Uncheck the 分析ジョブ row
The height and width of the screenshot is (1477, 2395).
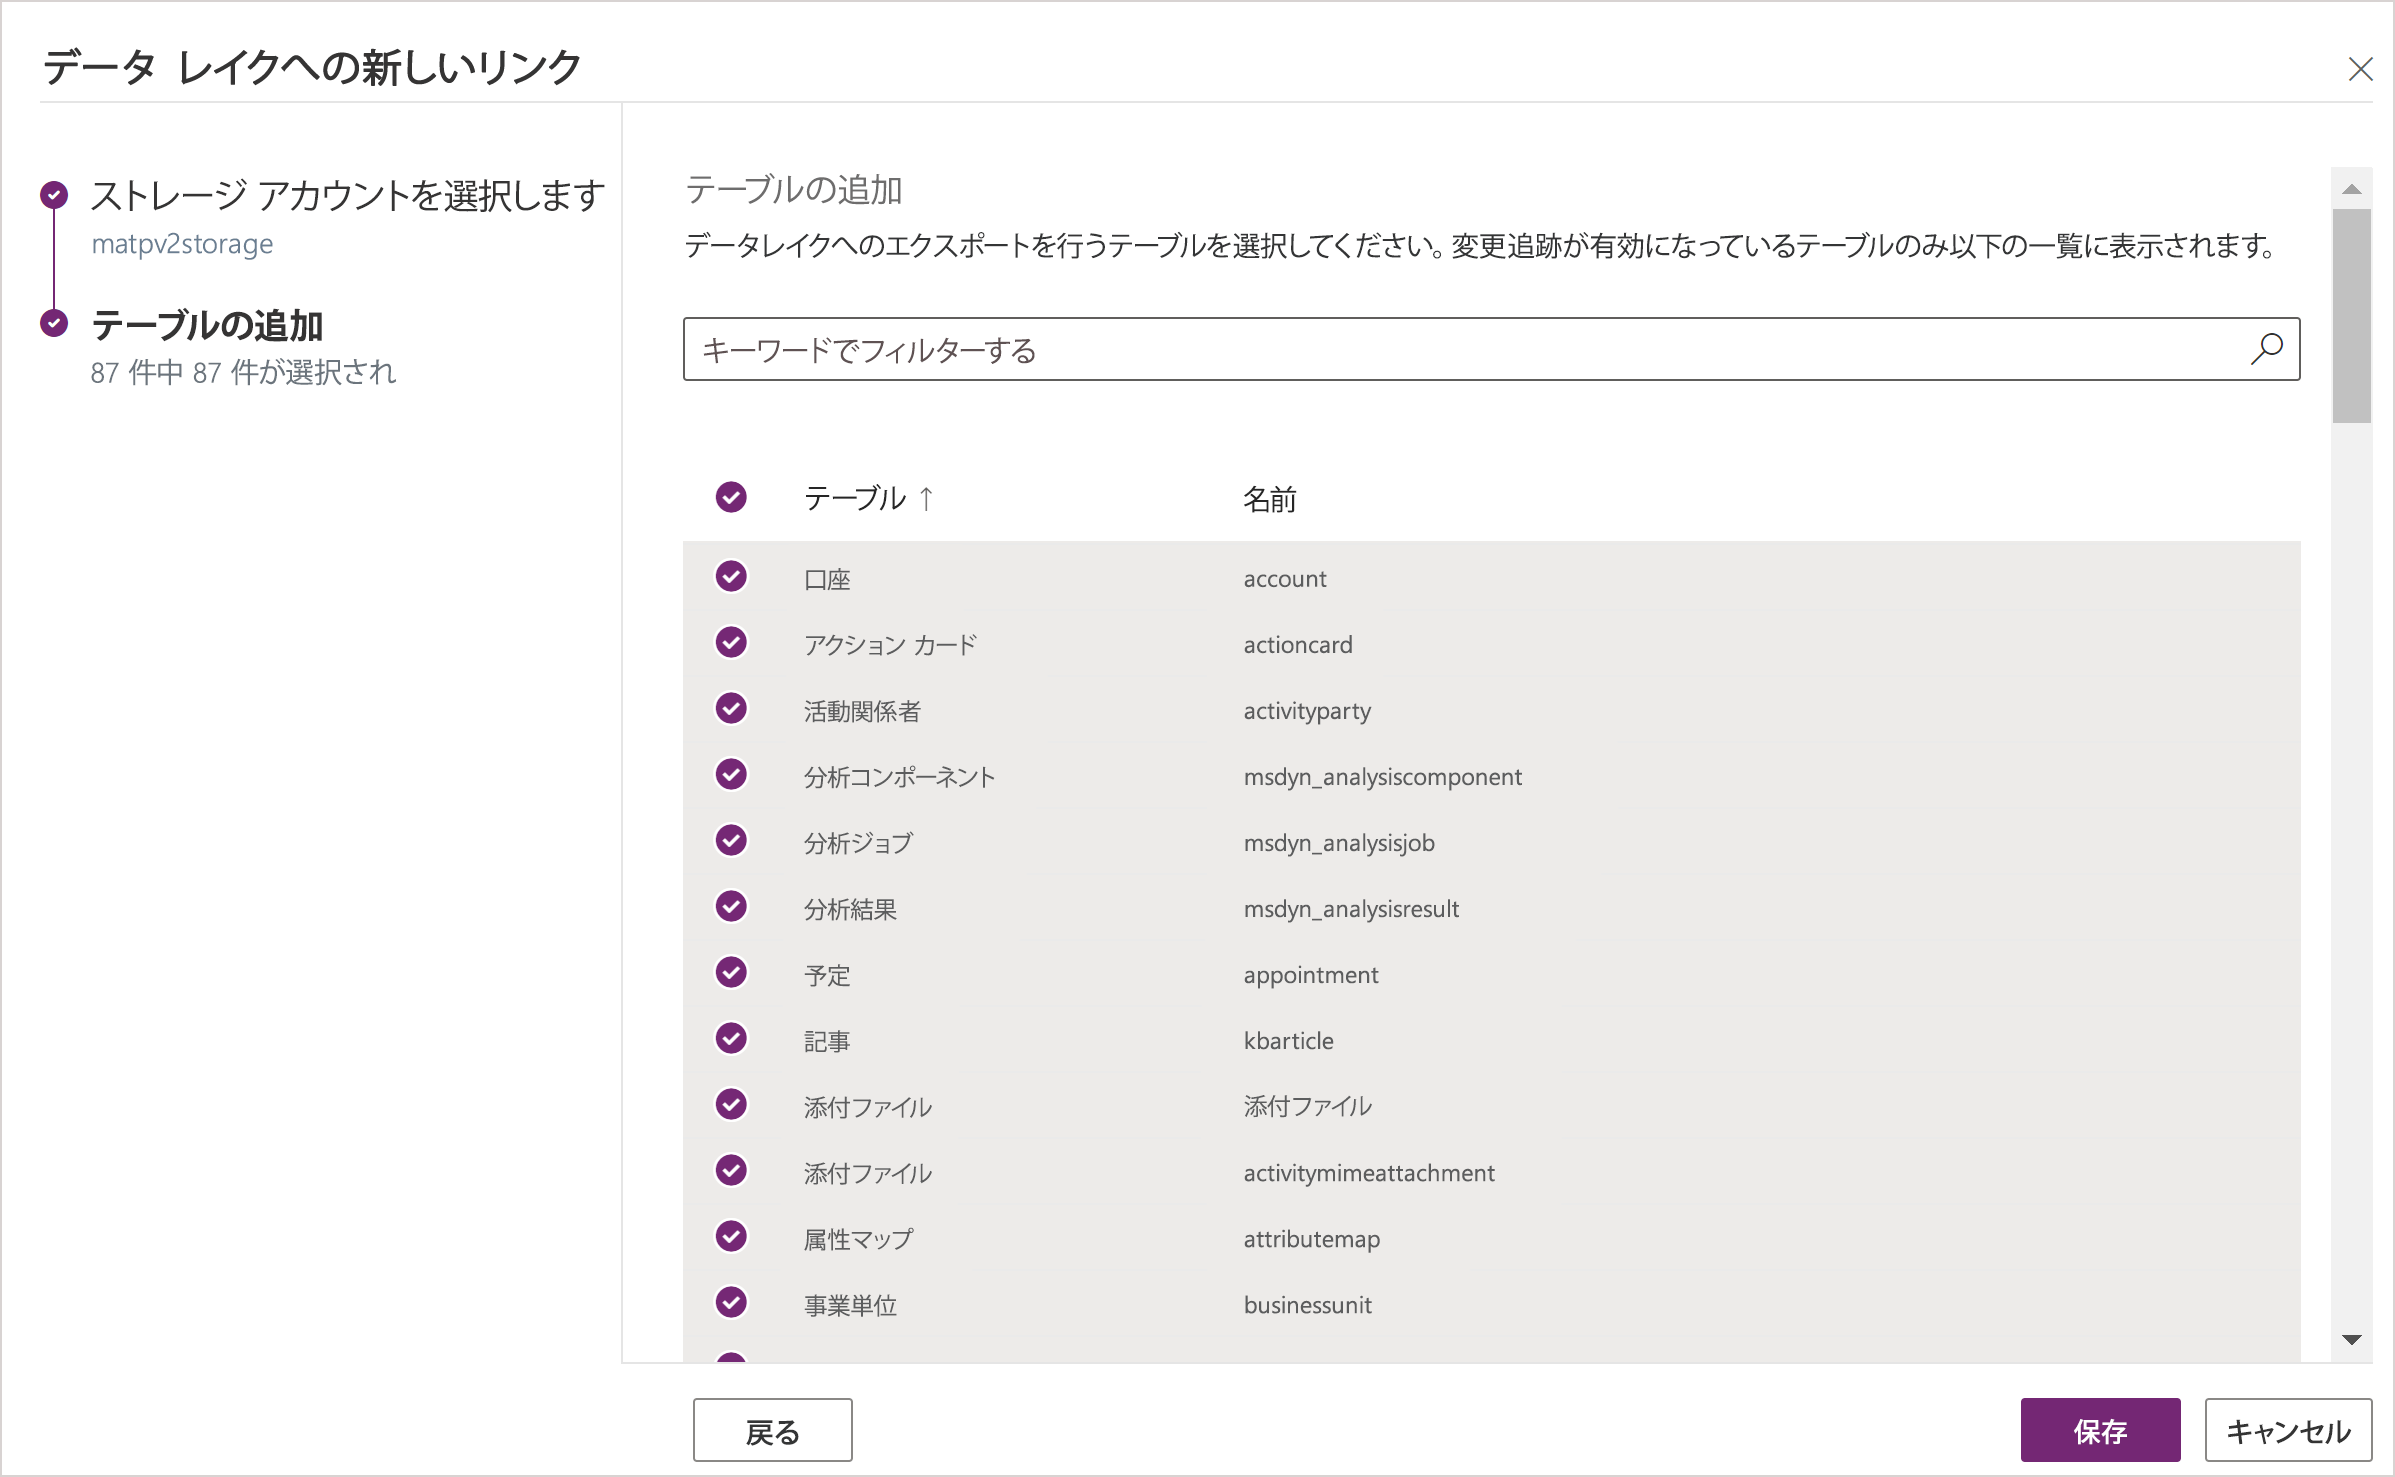tap(731, 841)
